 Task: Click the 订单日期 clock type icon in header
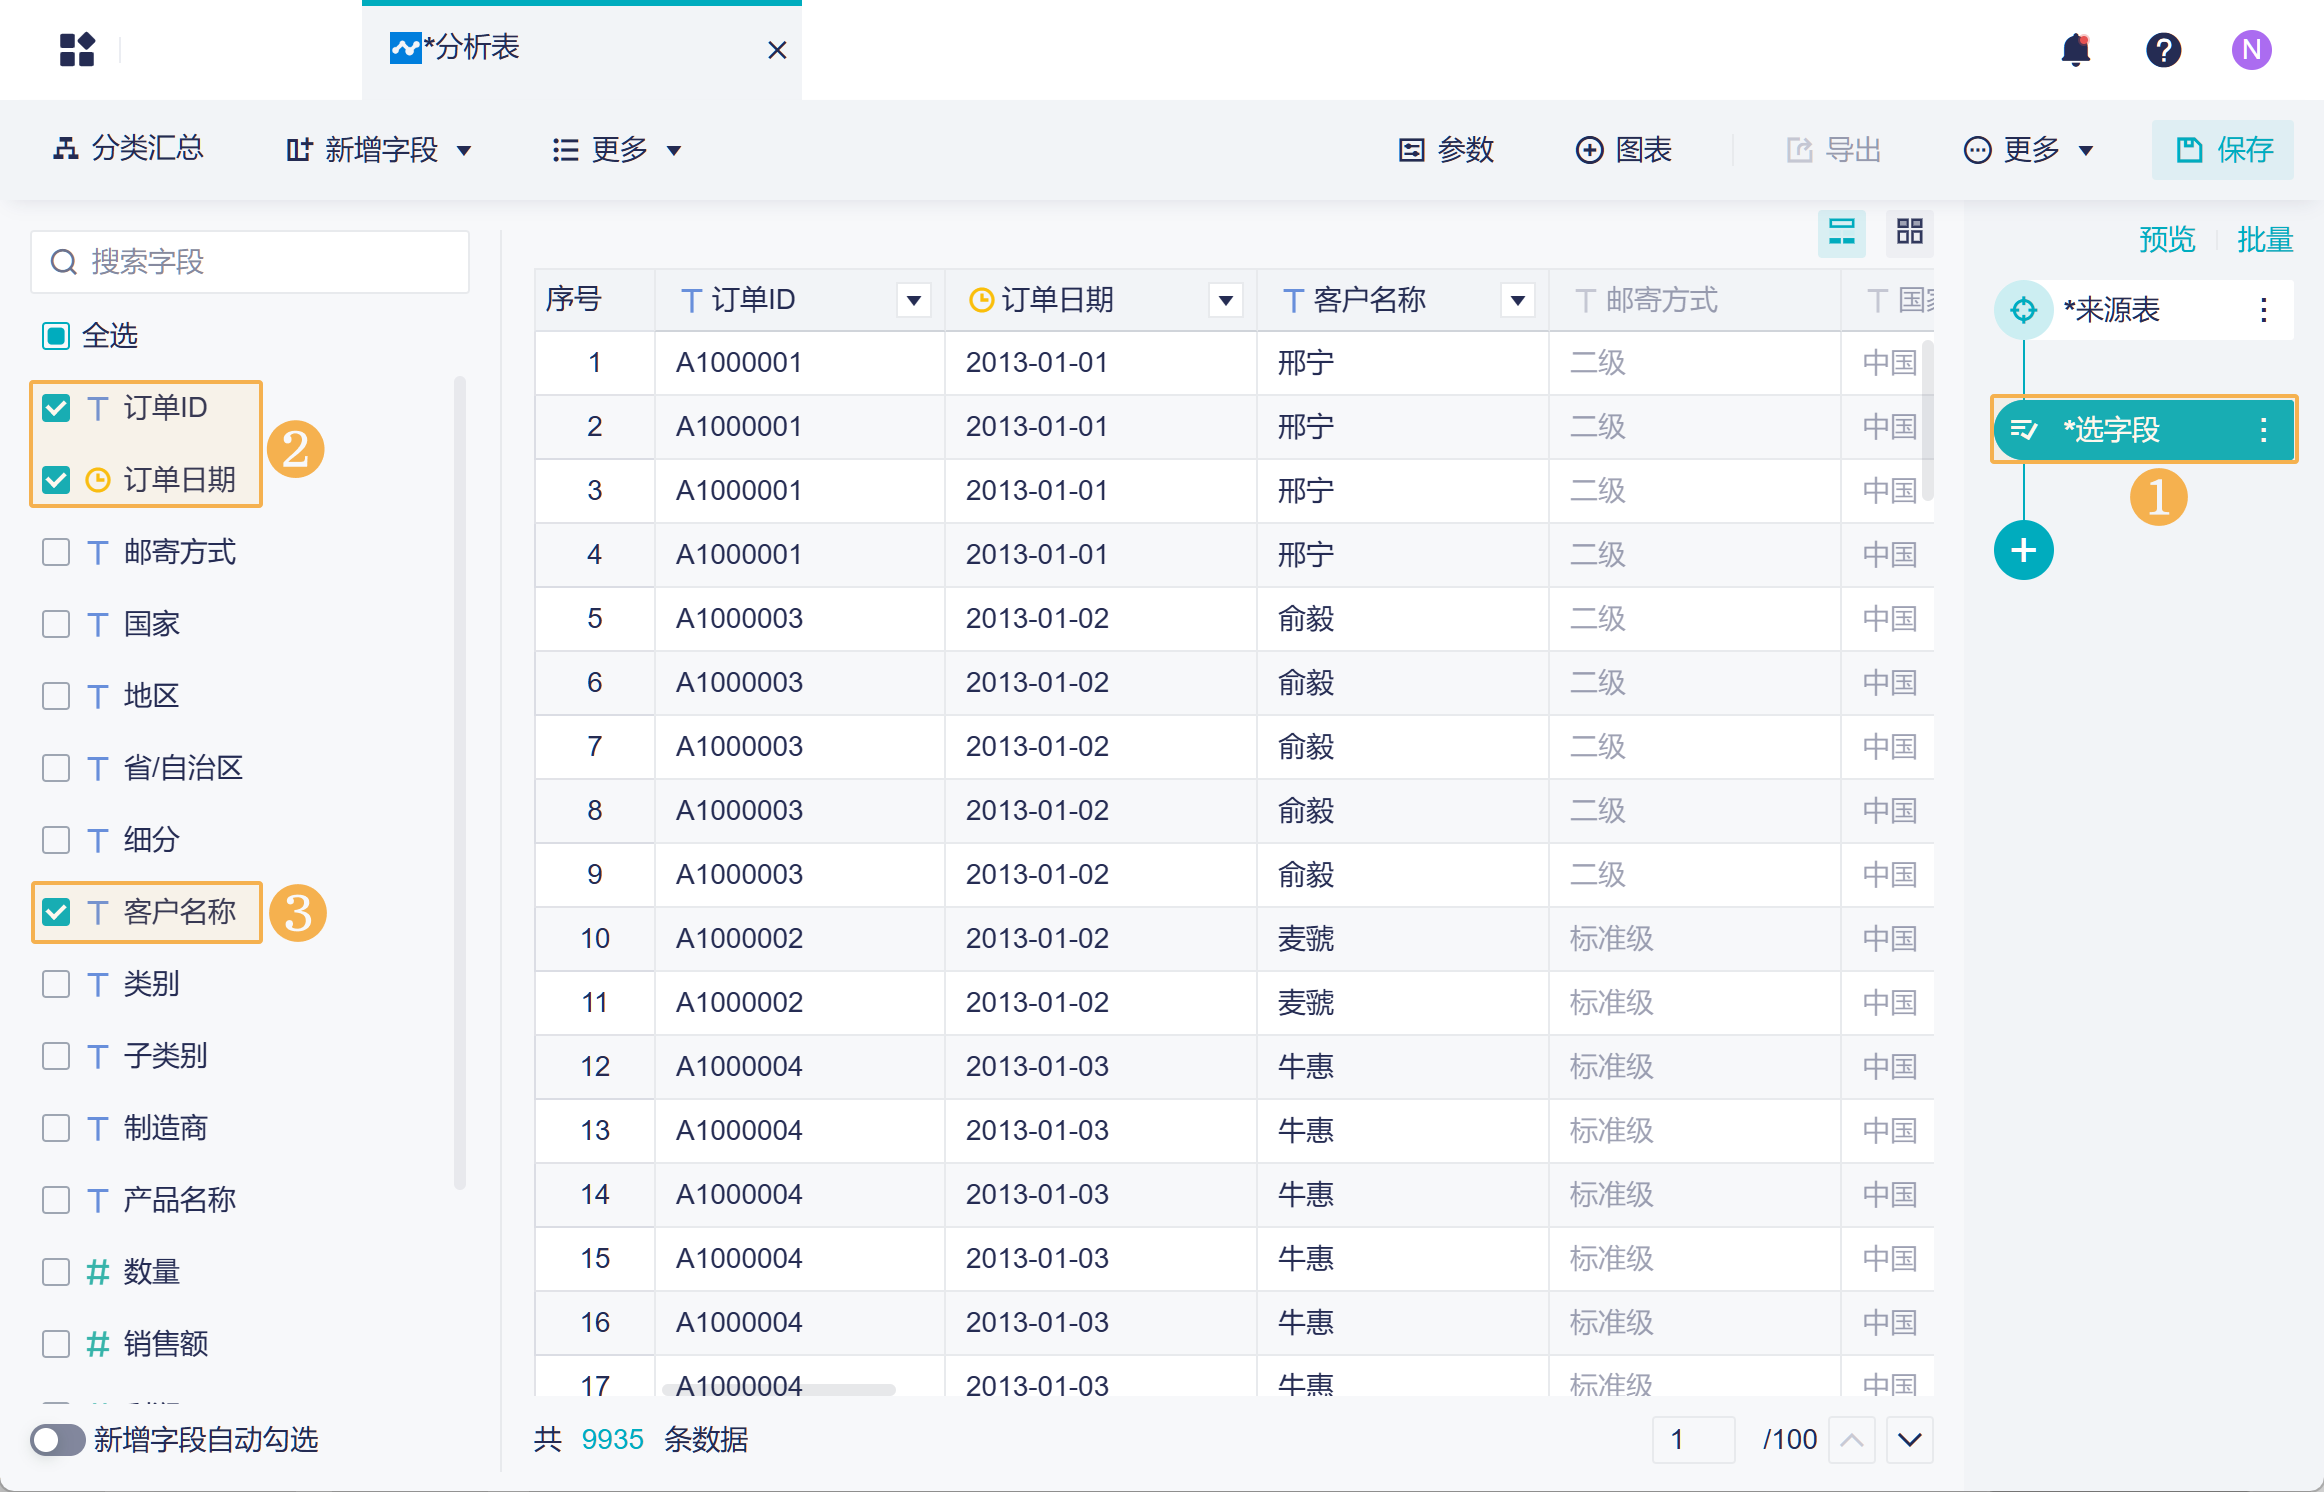982,300
